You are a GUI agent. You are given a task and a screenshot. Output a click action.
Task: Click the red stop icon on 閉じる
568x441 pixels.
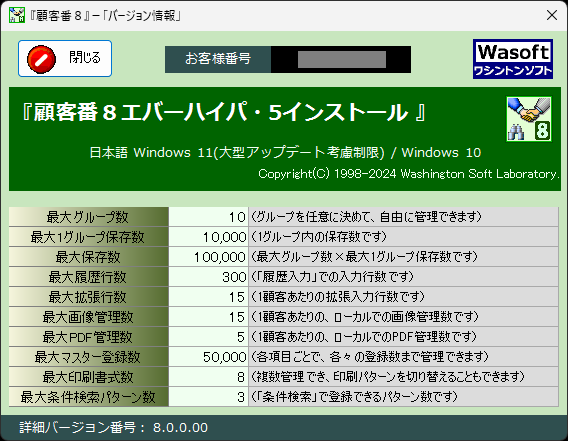pos(41,59)
